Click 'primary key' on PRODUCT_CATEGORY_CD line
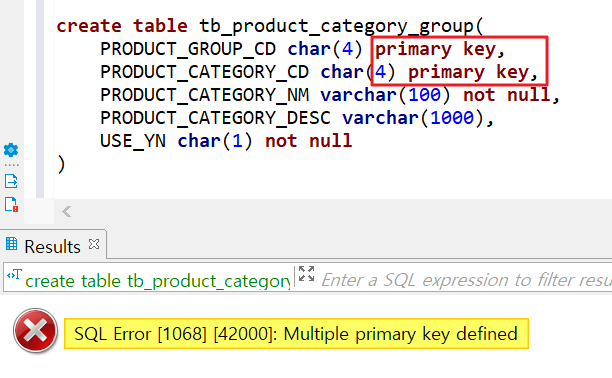 [468, 72]
